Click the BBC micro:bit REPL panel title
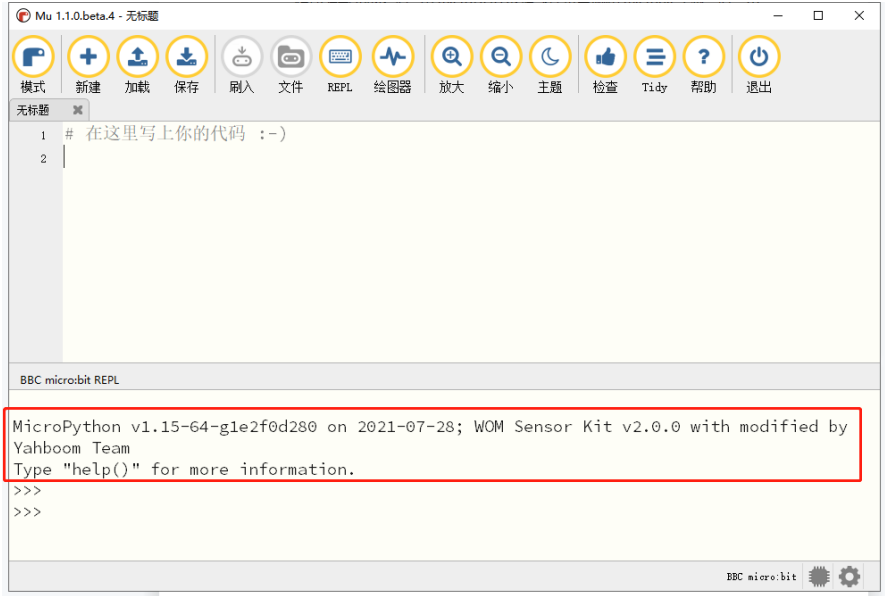This screenshot has width=885, height=596. 69,380
